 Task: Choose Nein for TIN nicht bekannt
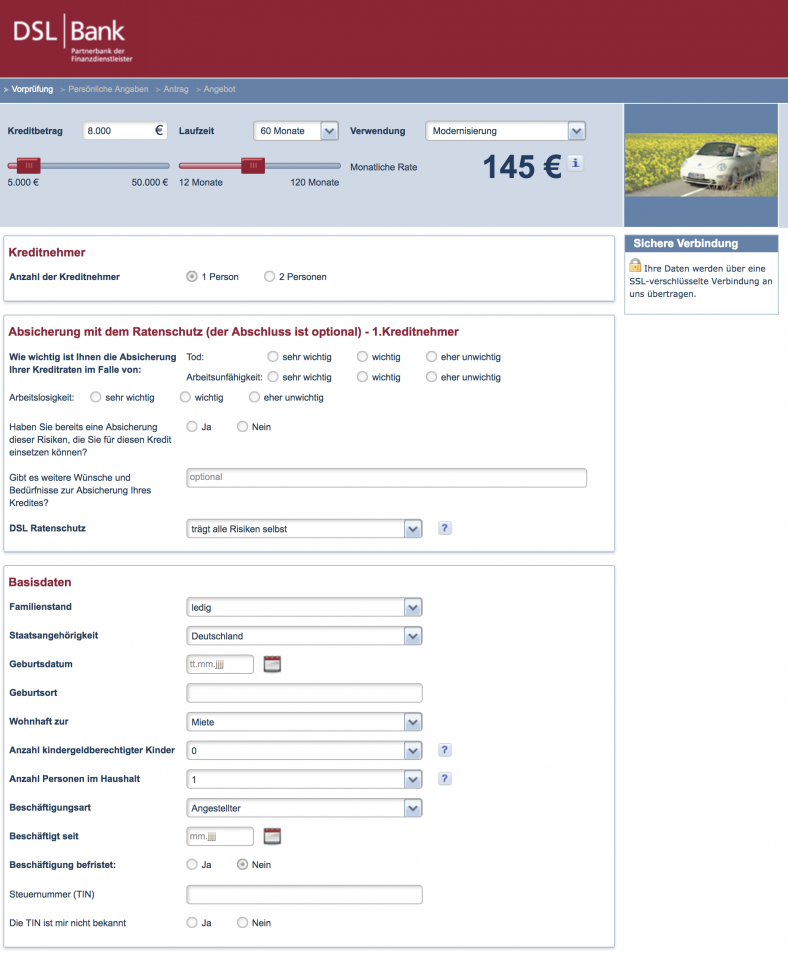242,923
